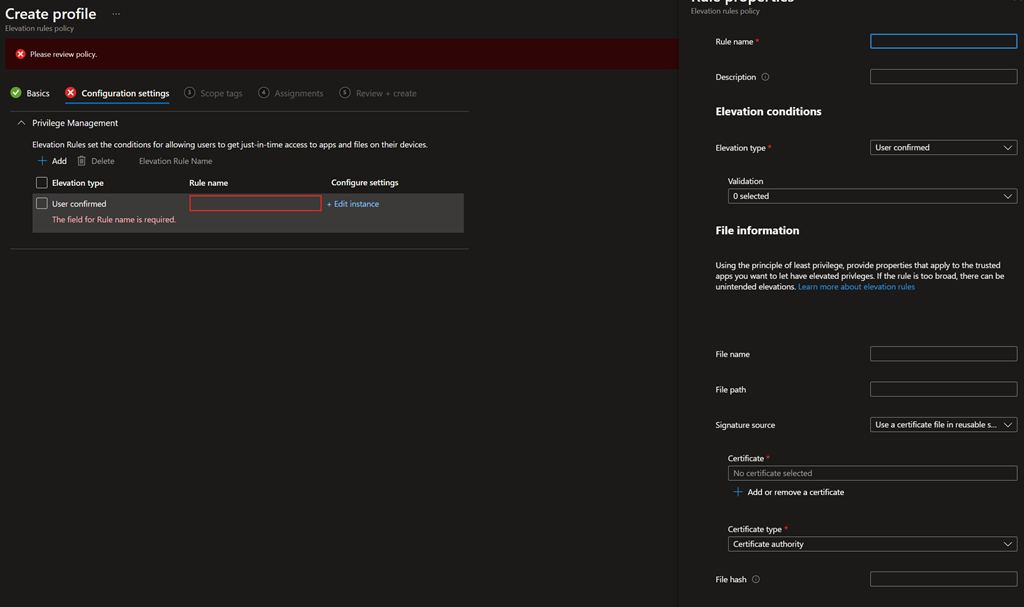Click the File hash info icon
The width and height of the screenshot is (1024, 607).
[755, 579]
